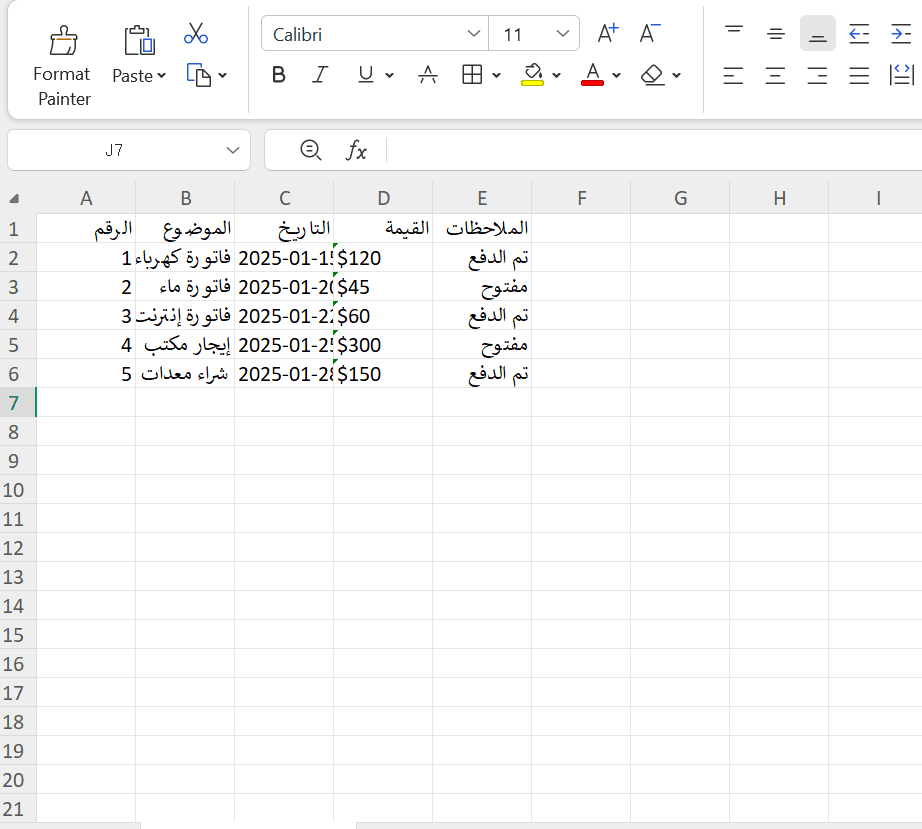Viewport: 922px width, 829px height.
Task: Click cell with $120 value
Action: [383, 258]
